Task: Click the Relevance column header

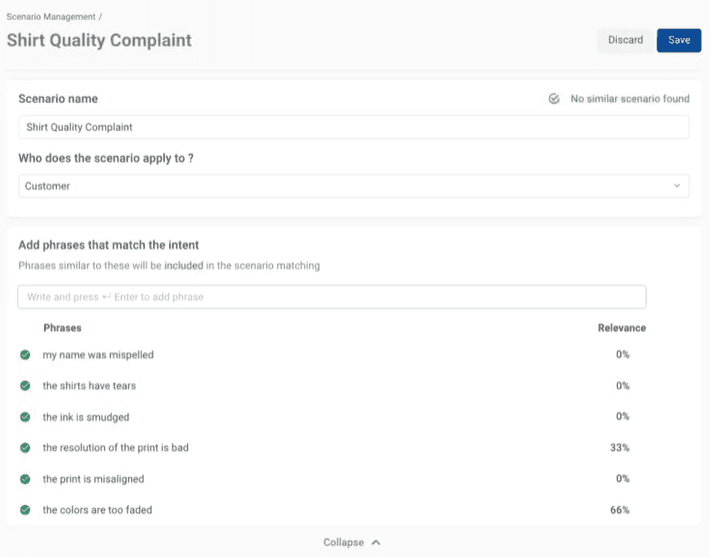Action: click(x=622, y=328)
